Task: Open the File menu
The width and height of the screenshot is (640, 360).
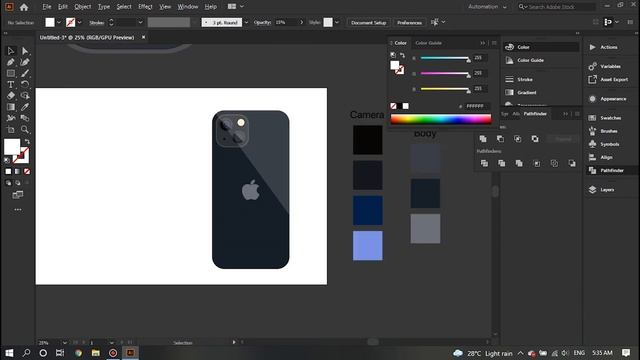Action: pyautogui.click(x=47, y=7)
